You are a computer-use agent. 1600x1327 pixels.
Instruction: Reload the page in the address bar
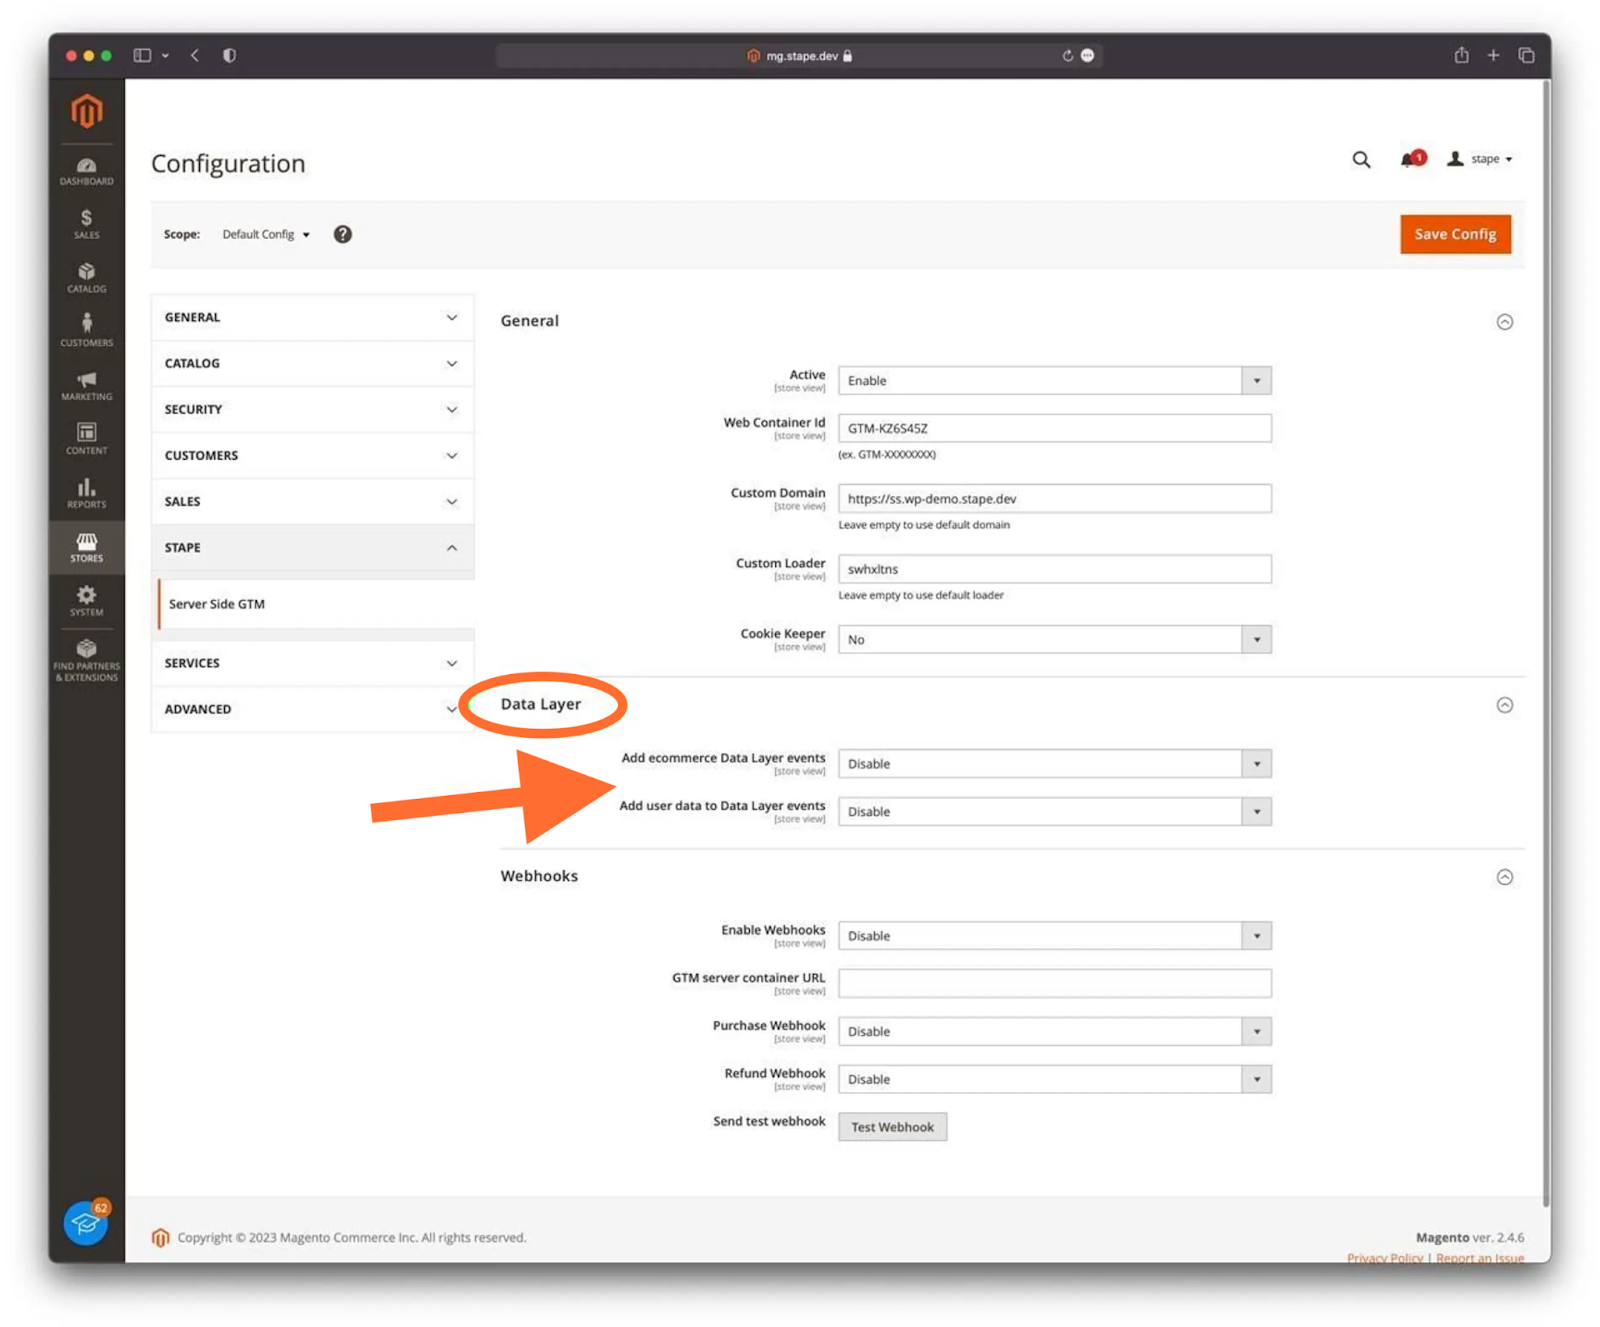(x=1067, y=56)
